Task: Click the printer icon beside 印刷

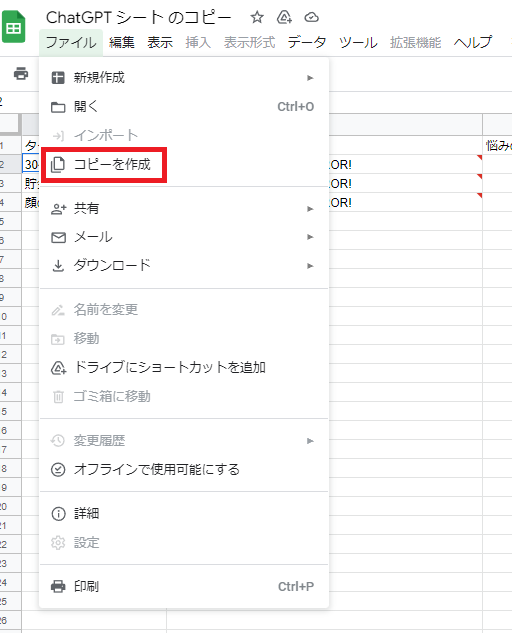Action: click(x=58, y=586)
